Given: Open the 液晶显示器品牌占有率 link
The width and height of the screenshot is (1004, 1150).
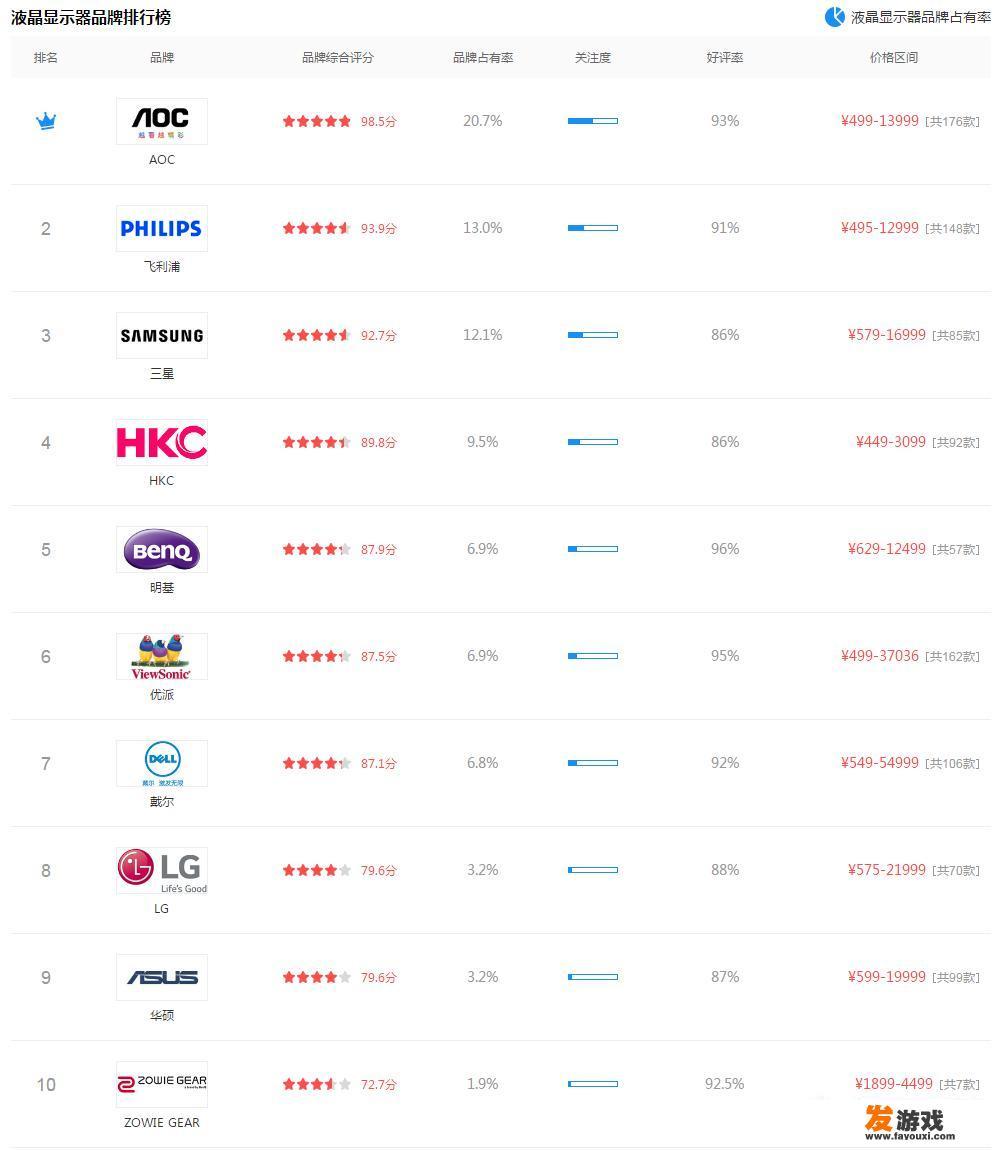Looking at the screenshot, I should [920, 17].
